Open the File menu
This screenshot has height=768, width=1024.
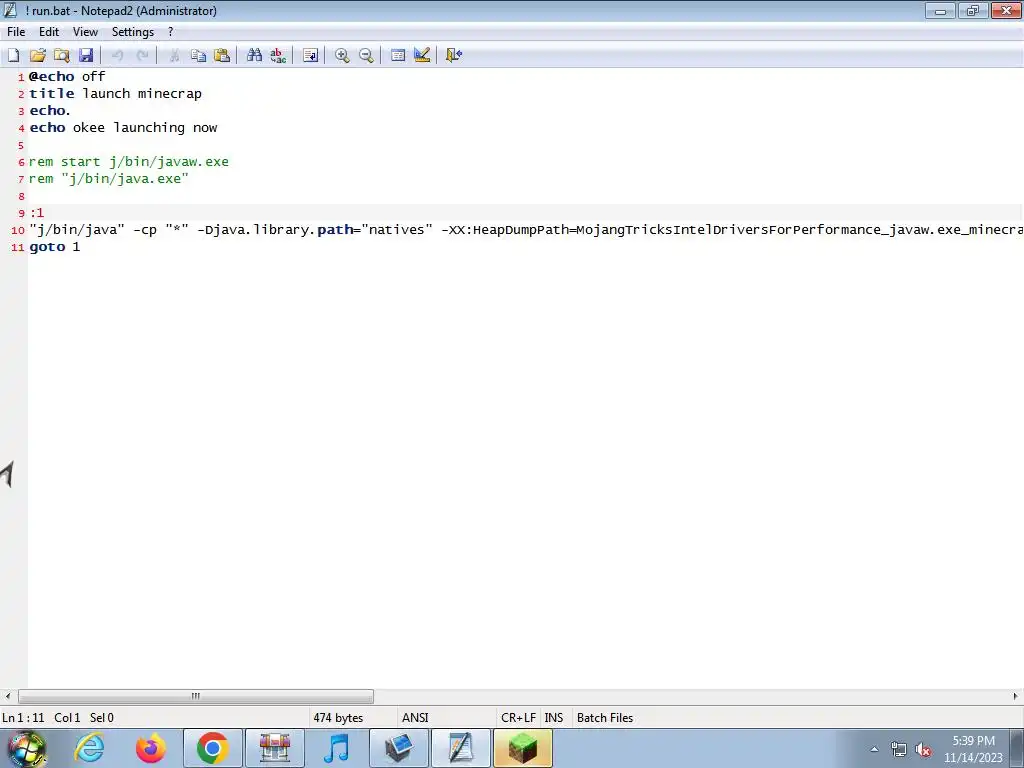16,32
